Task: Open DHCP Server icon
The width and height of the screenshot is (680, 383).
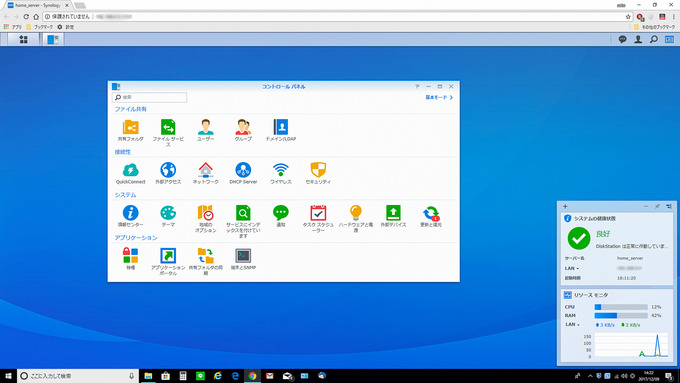Action: tap(243, 170)
